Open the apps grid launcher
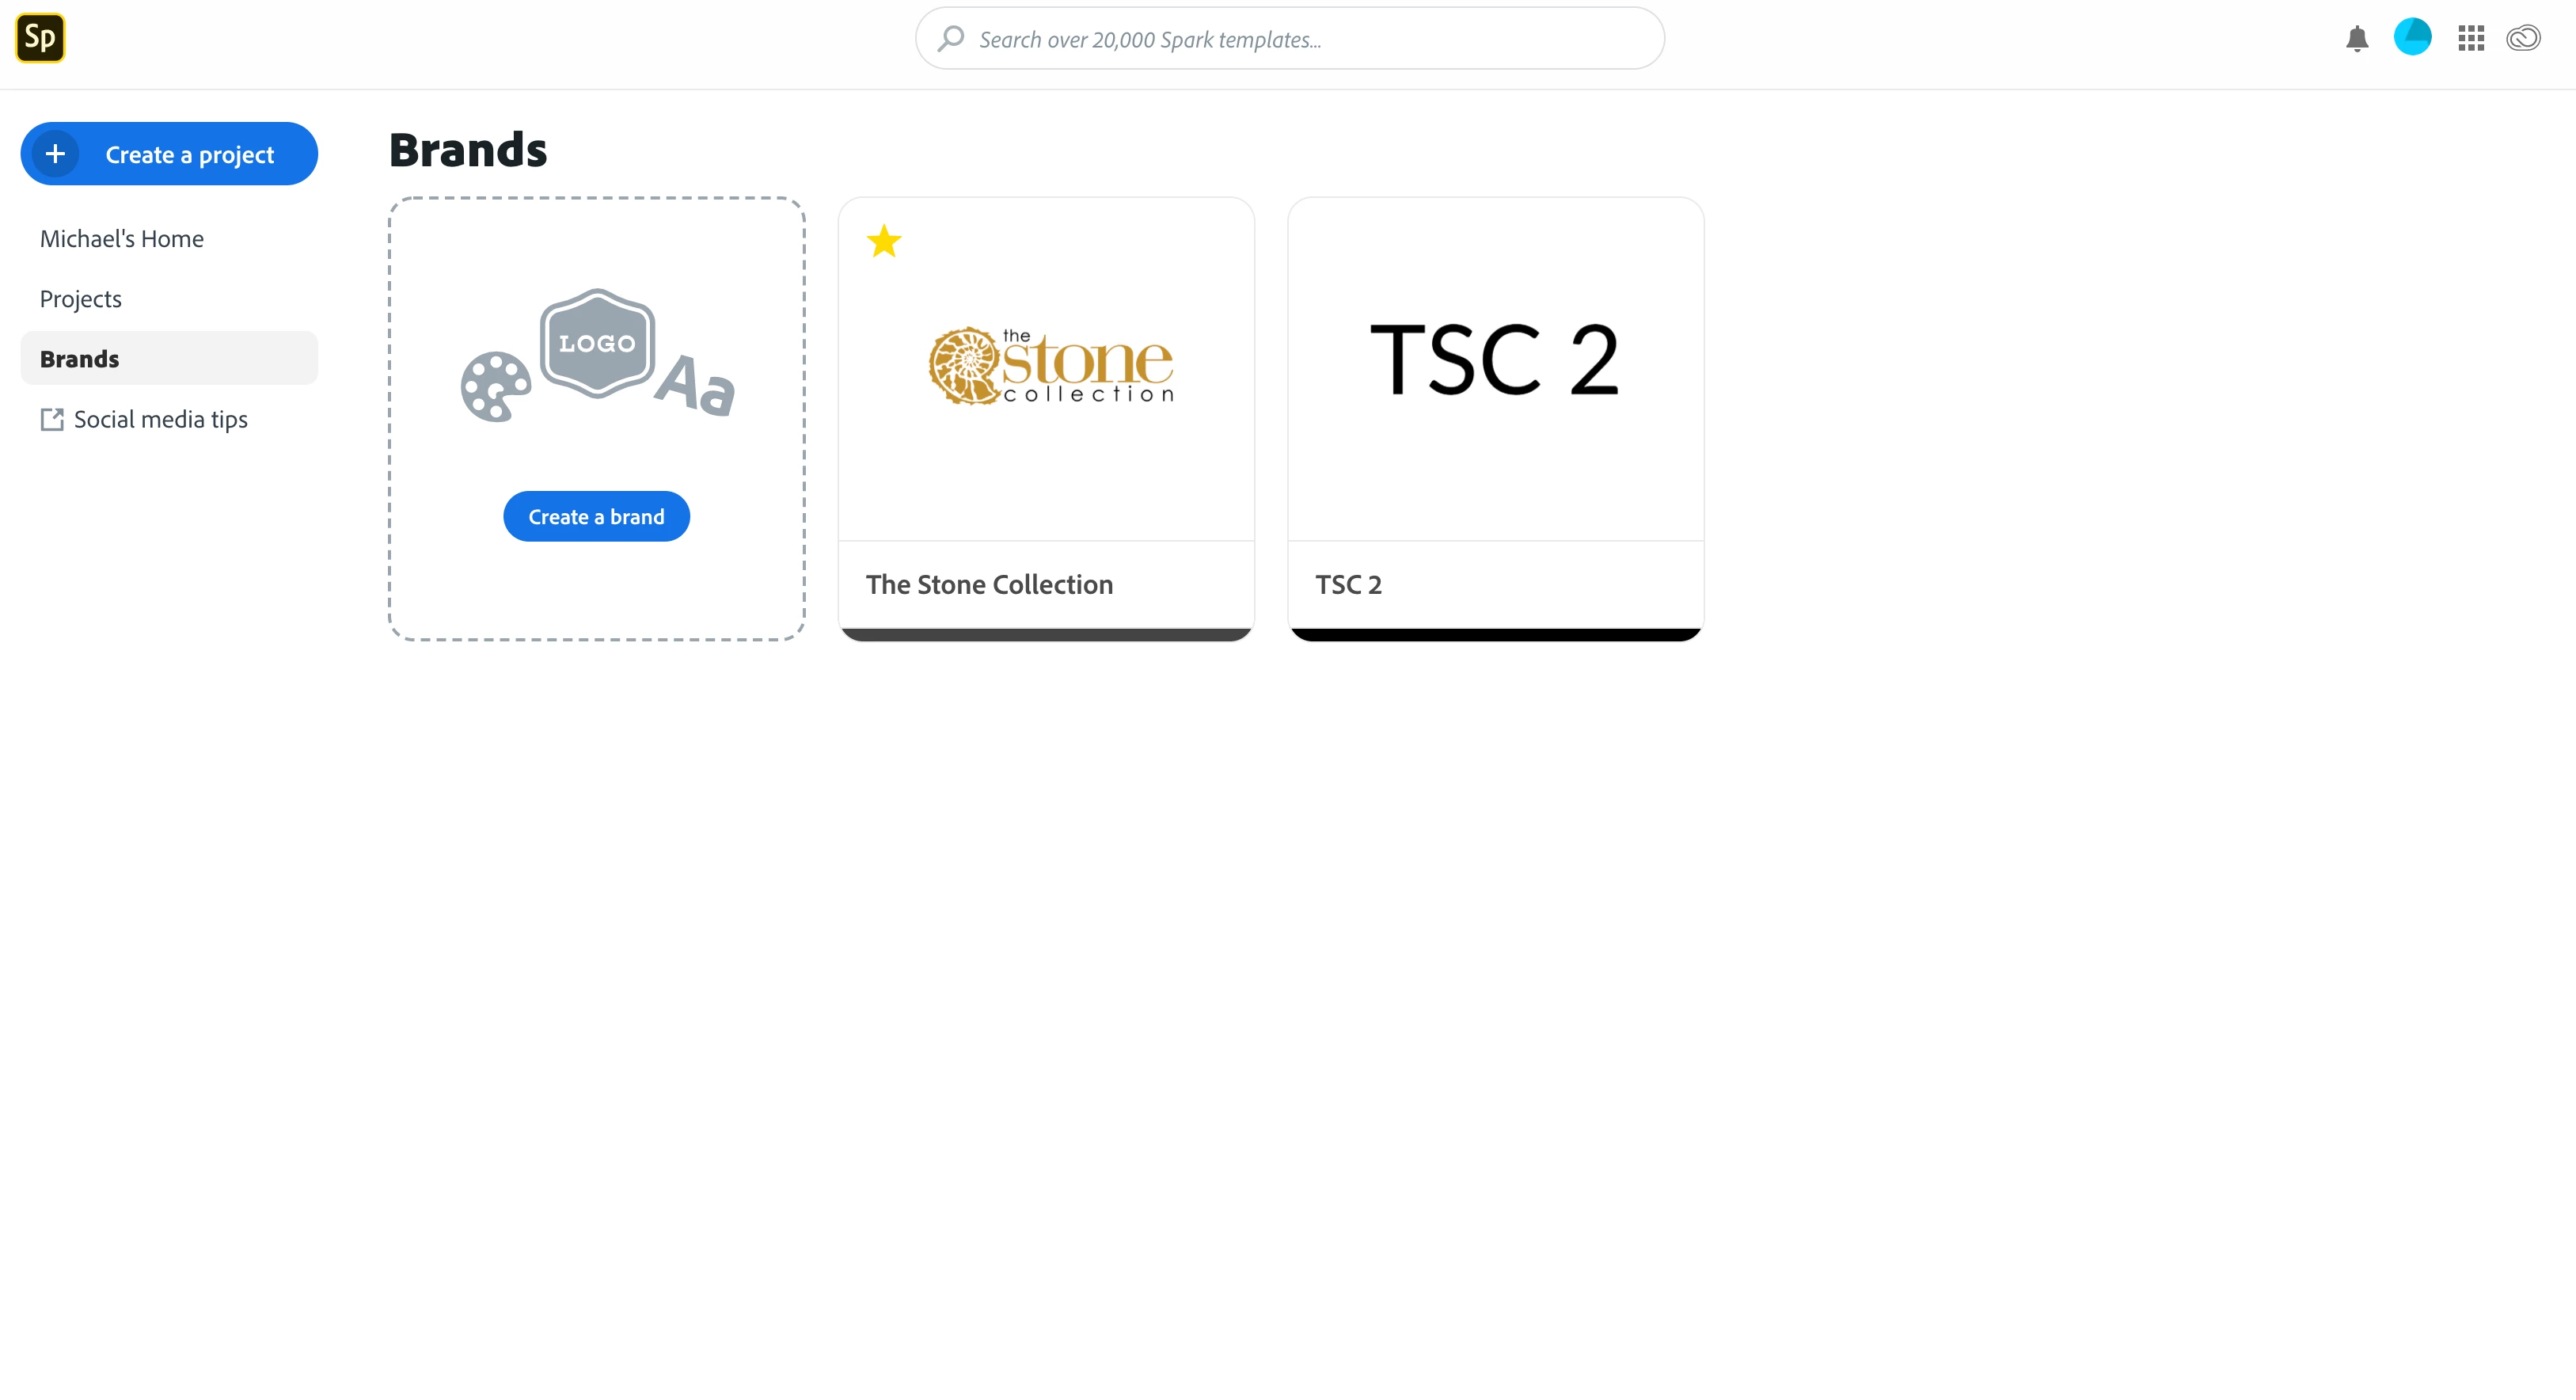Viewport: 2576px width, 1400px height. [x=2471, y=39]
